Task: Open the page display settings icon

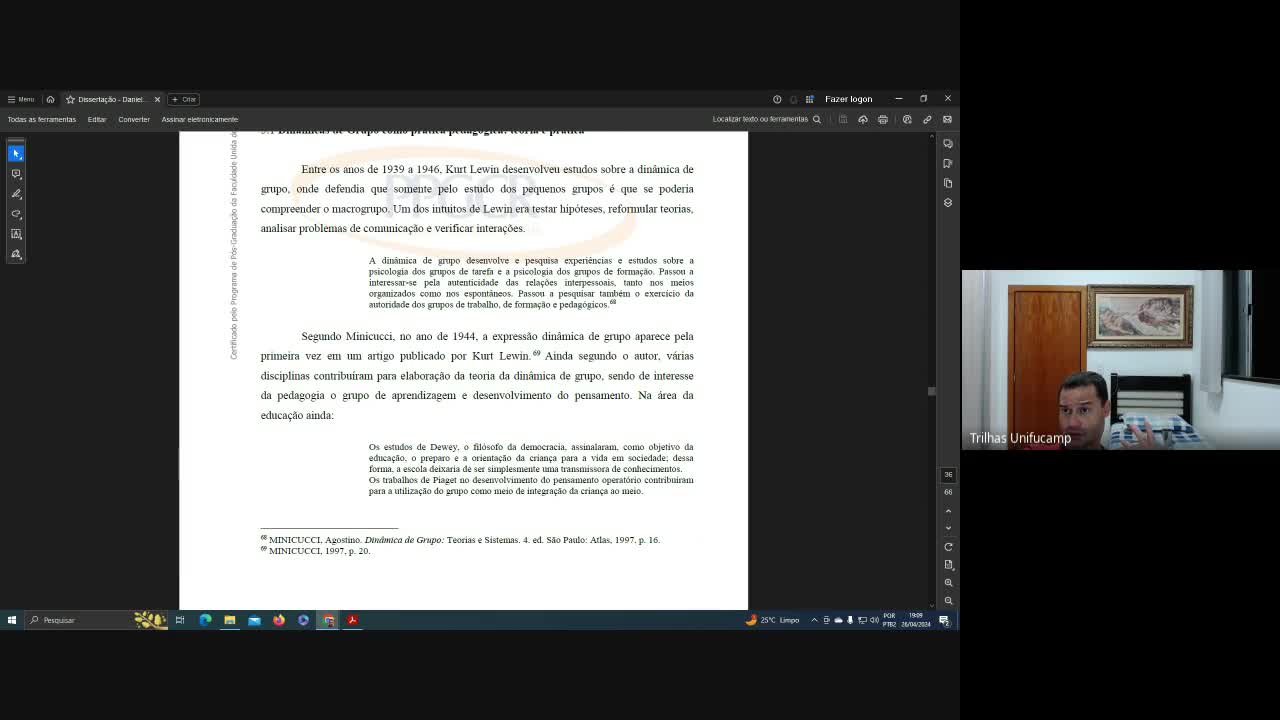Action: [948, 565]
